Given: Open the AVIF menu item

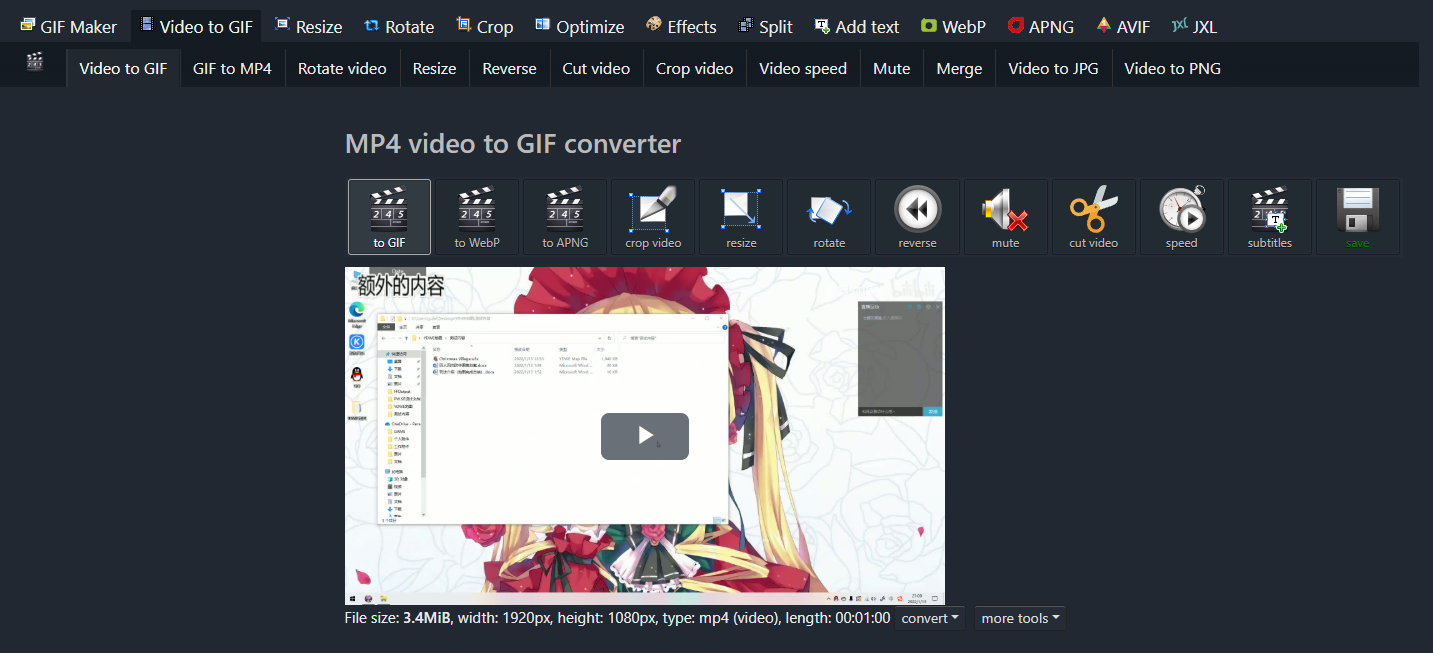Looking at the screenshot, I should pos(1123,27).
